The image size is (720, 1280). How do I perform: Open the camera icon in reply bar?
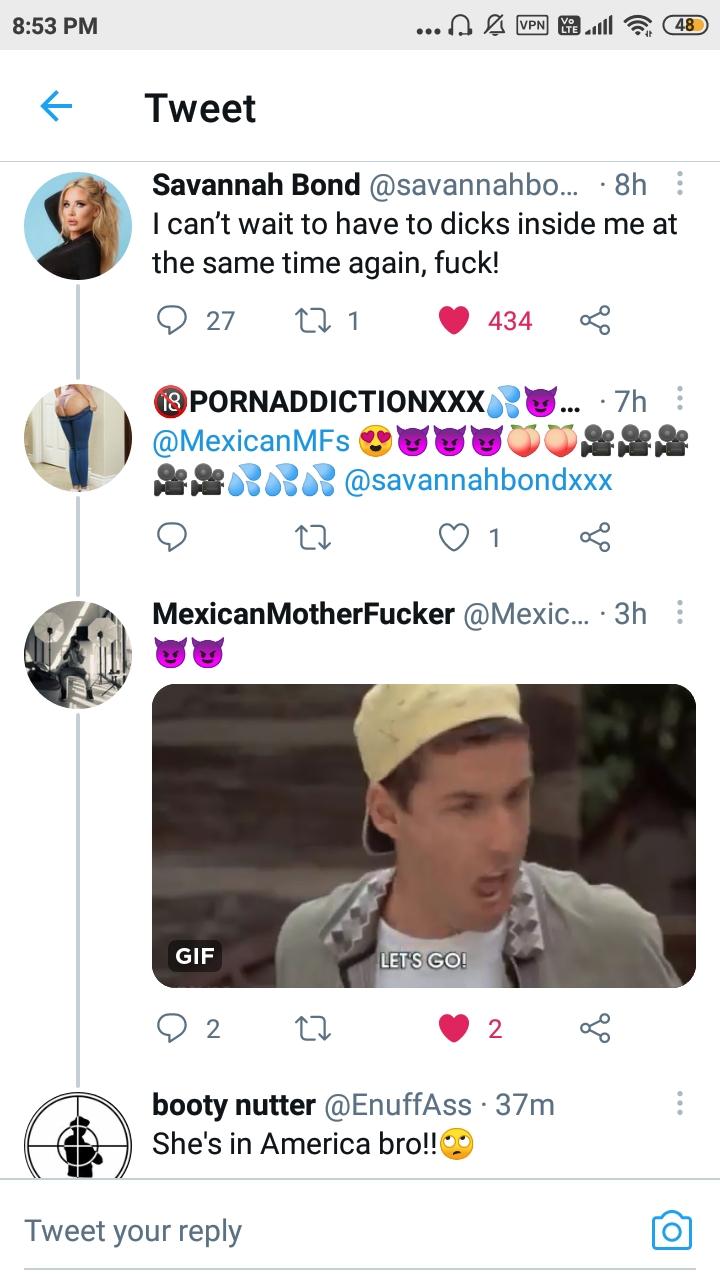(671, 1230)
